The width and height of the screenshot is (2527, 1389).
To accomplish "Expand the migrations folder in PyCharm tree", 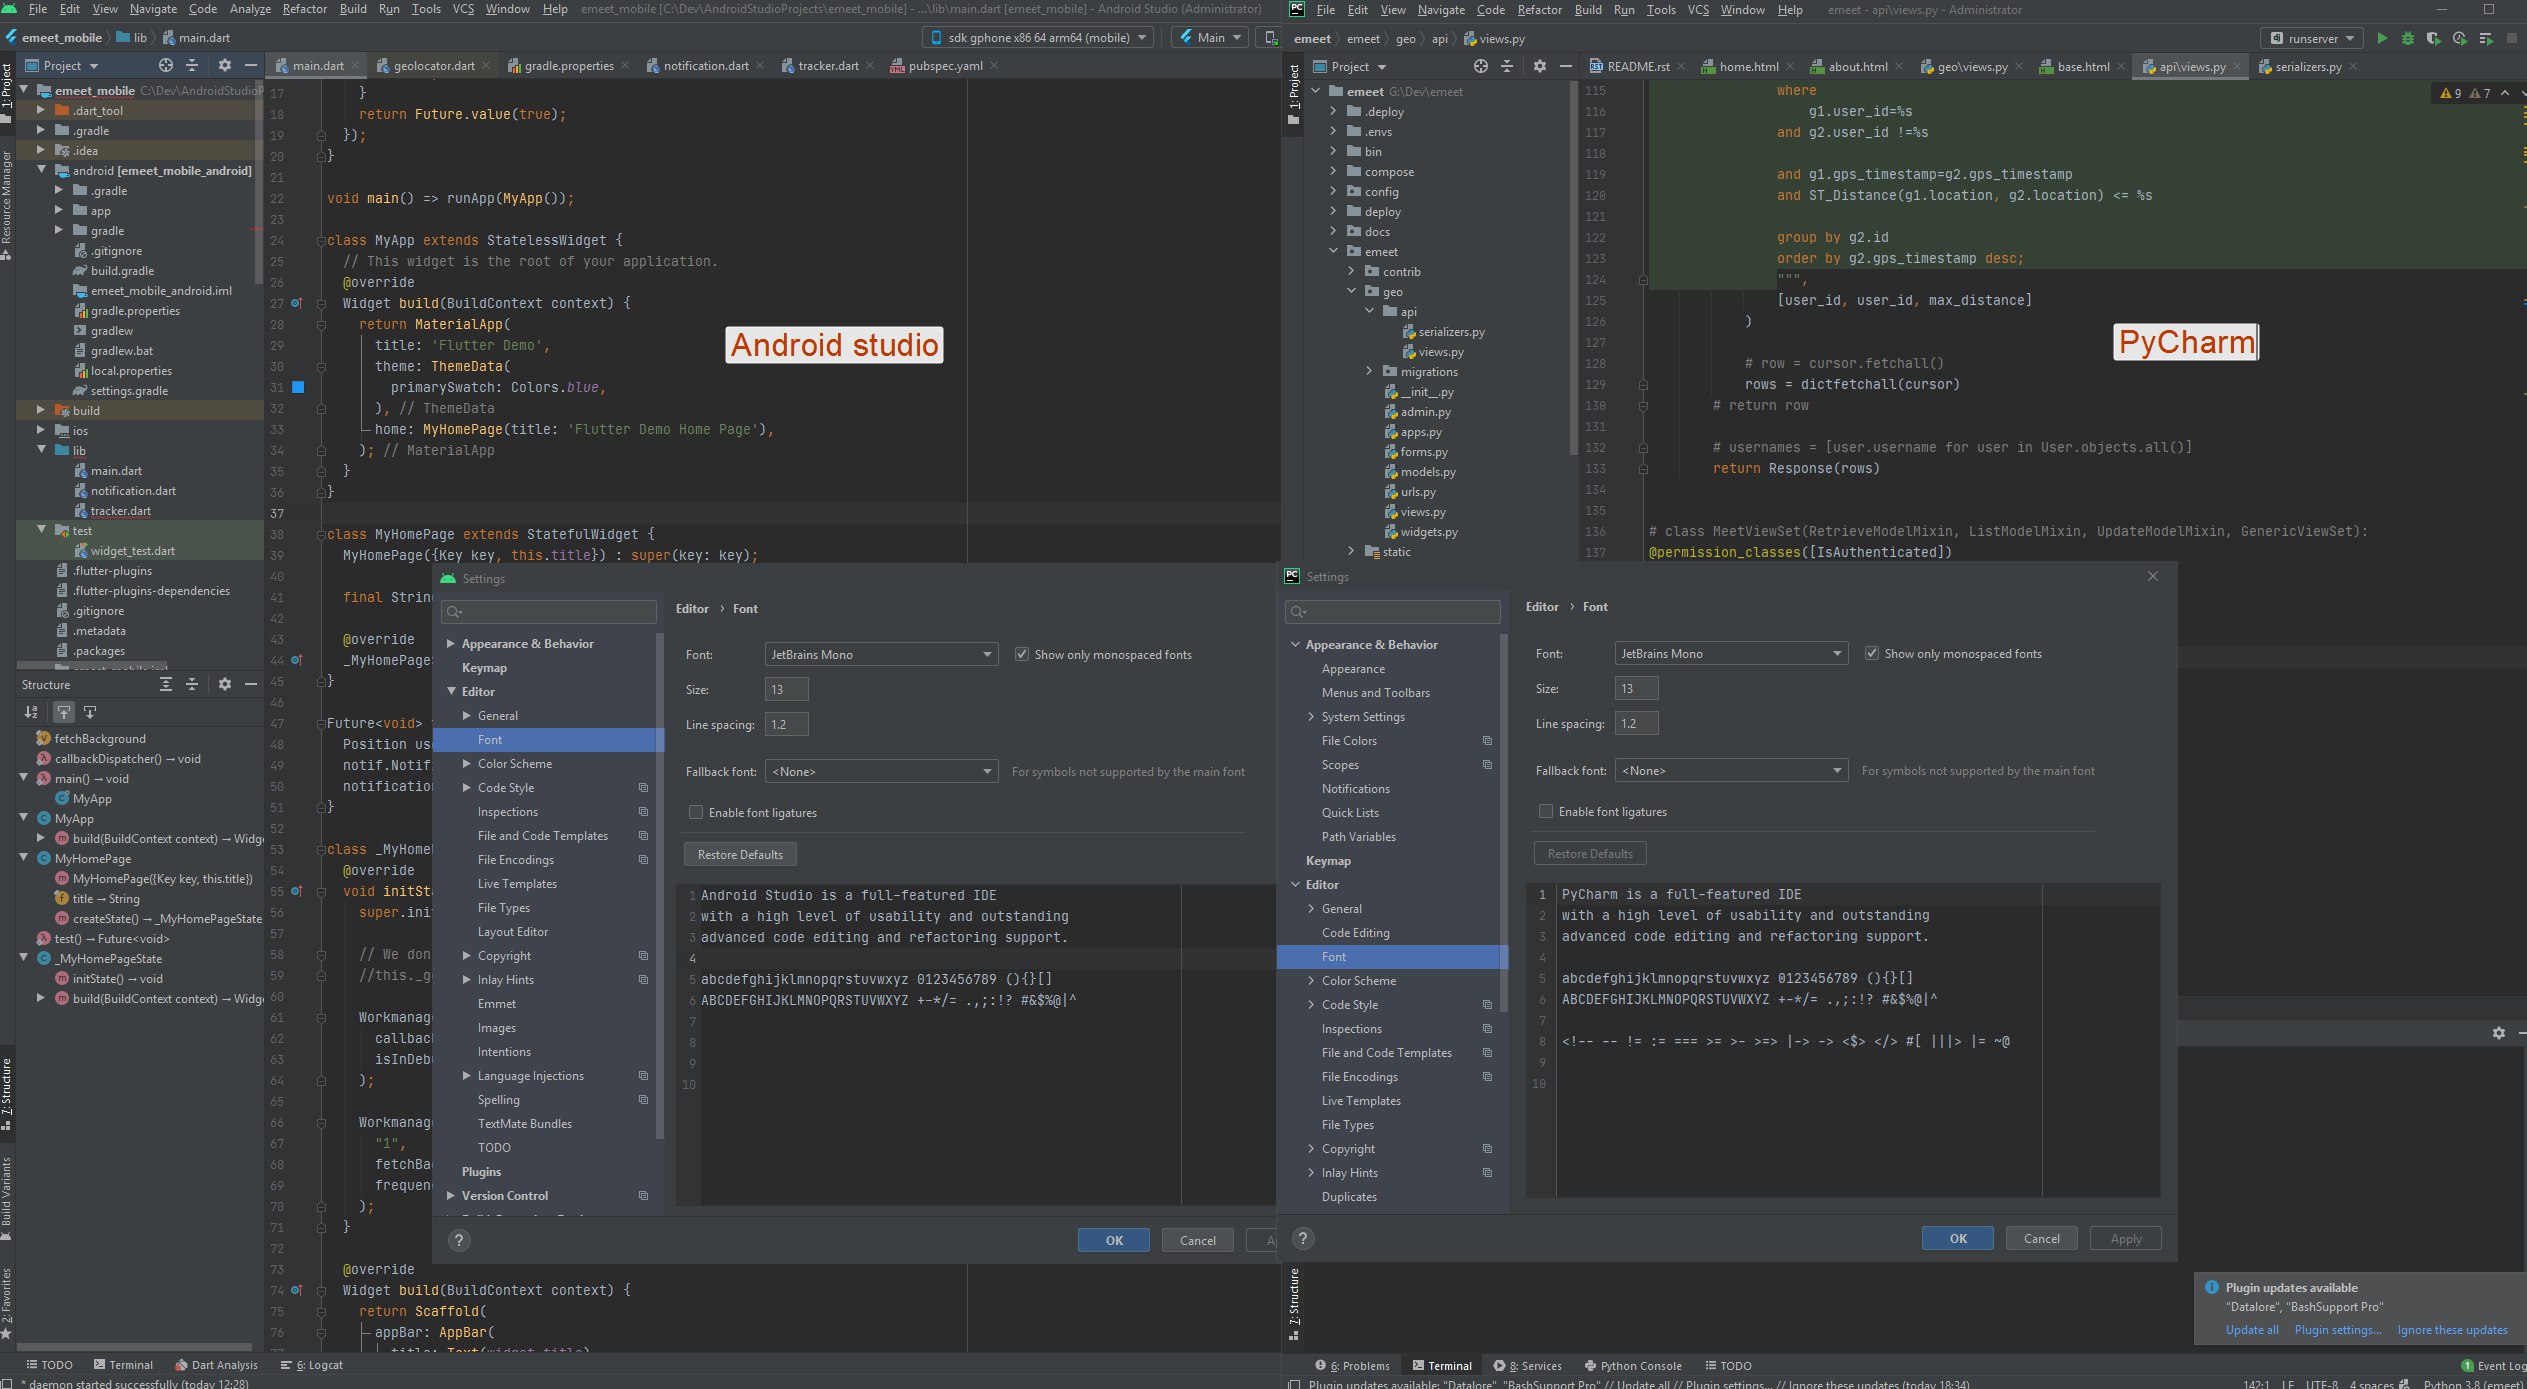I will tap(1369, 371).
